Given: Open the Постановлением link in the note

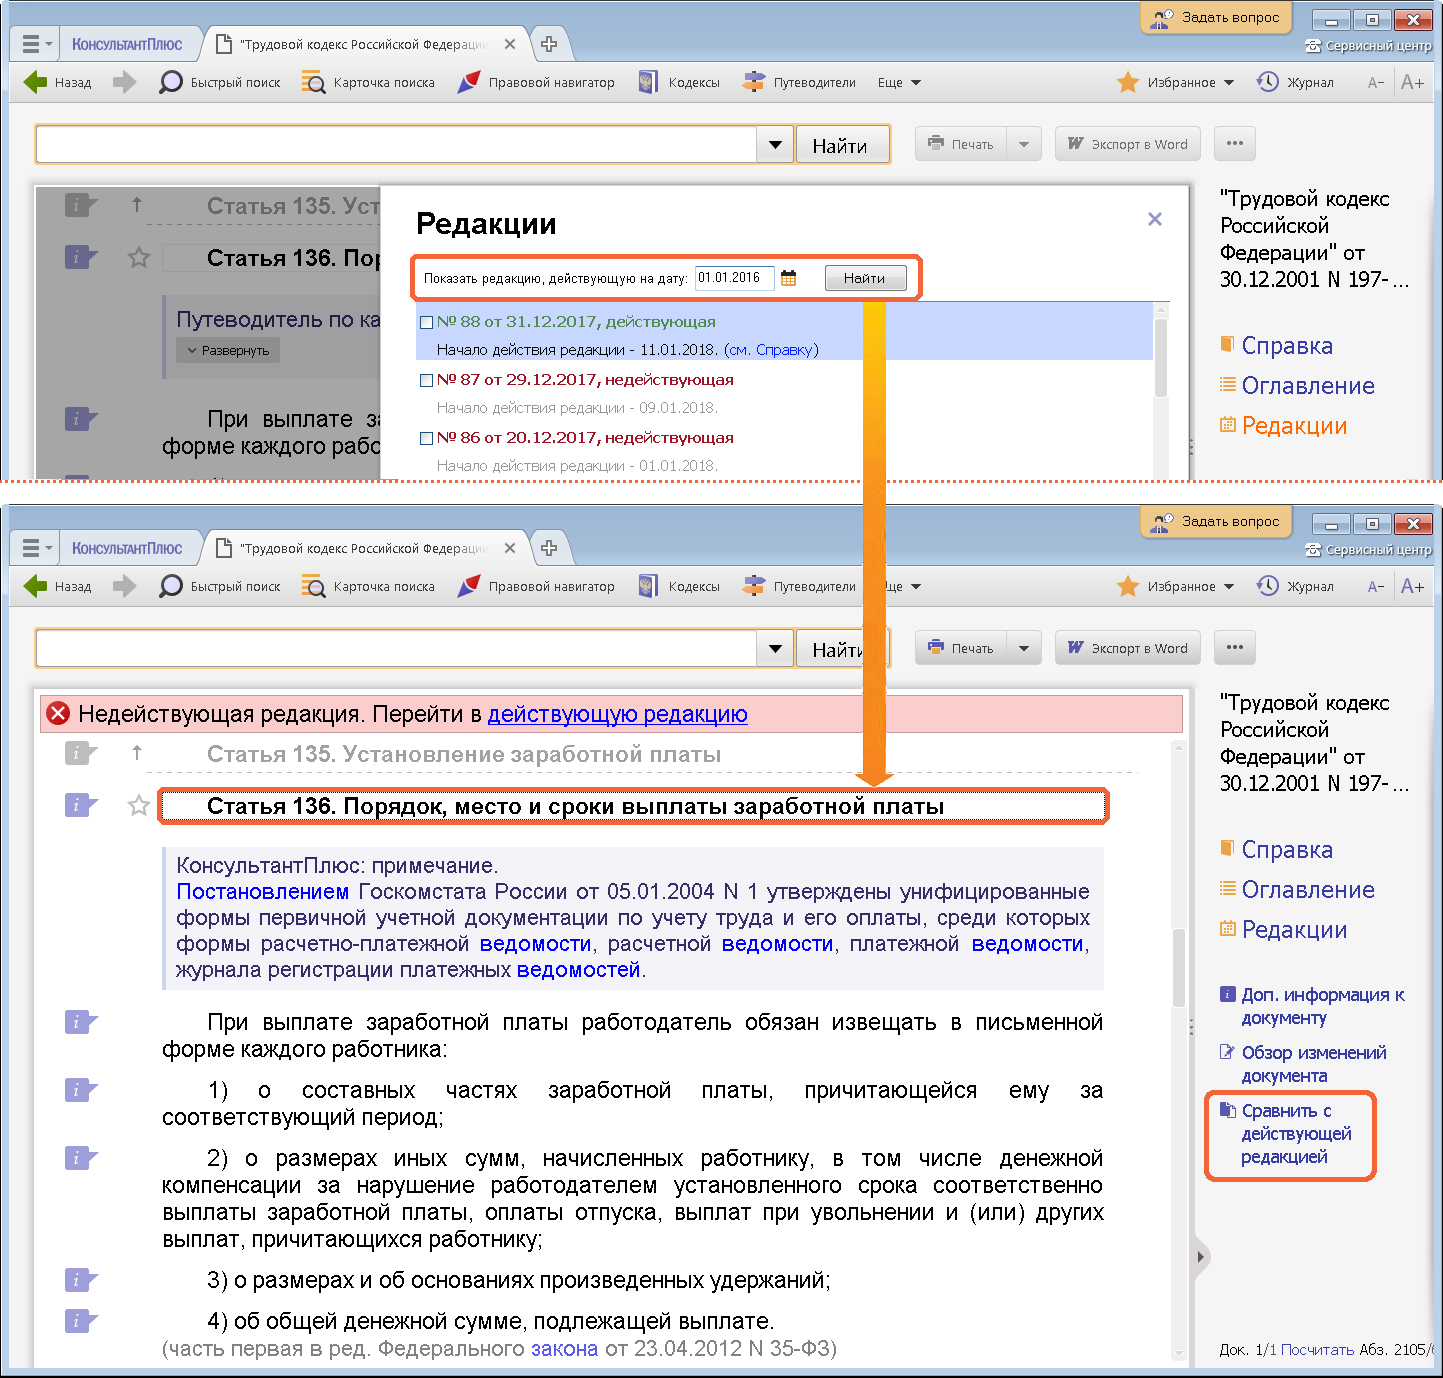Looking at the screenshot, I should (262, 892).
